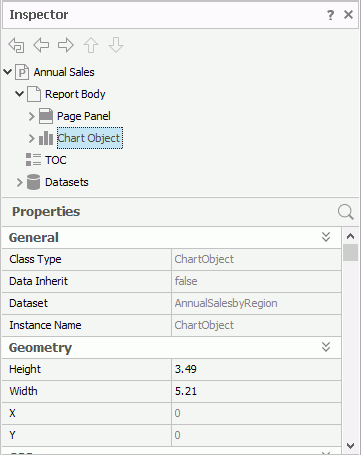Click the Height value field 3.49
Viewport: 361px width, 455px height.
[x=256, y=369]
